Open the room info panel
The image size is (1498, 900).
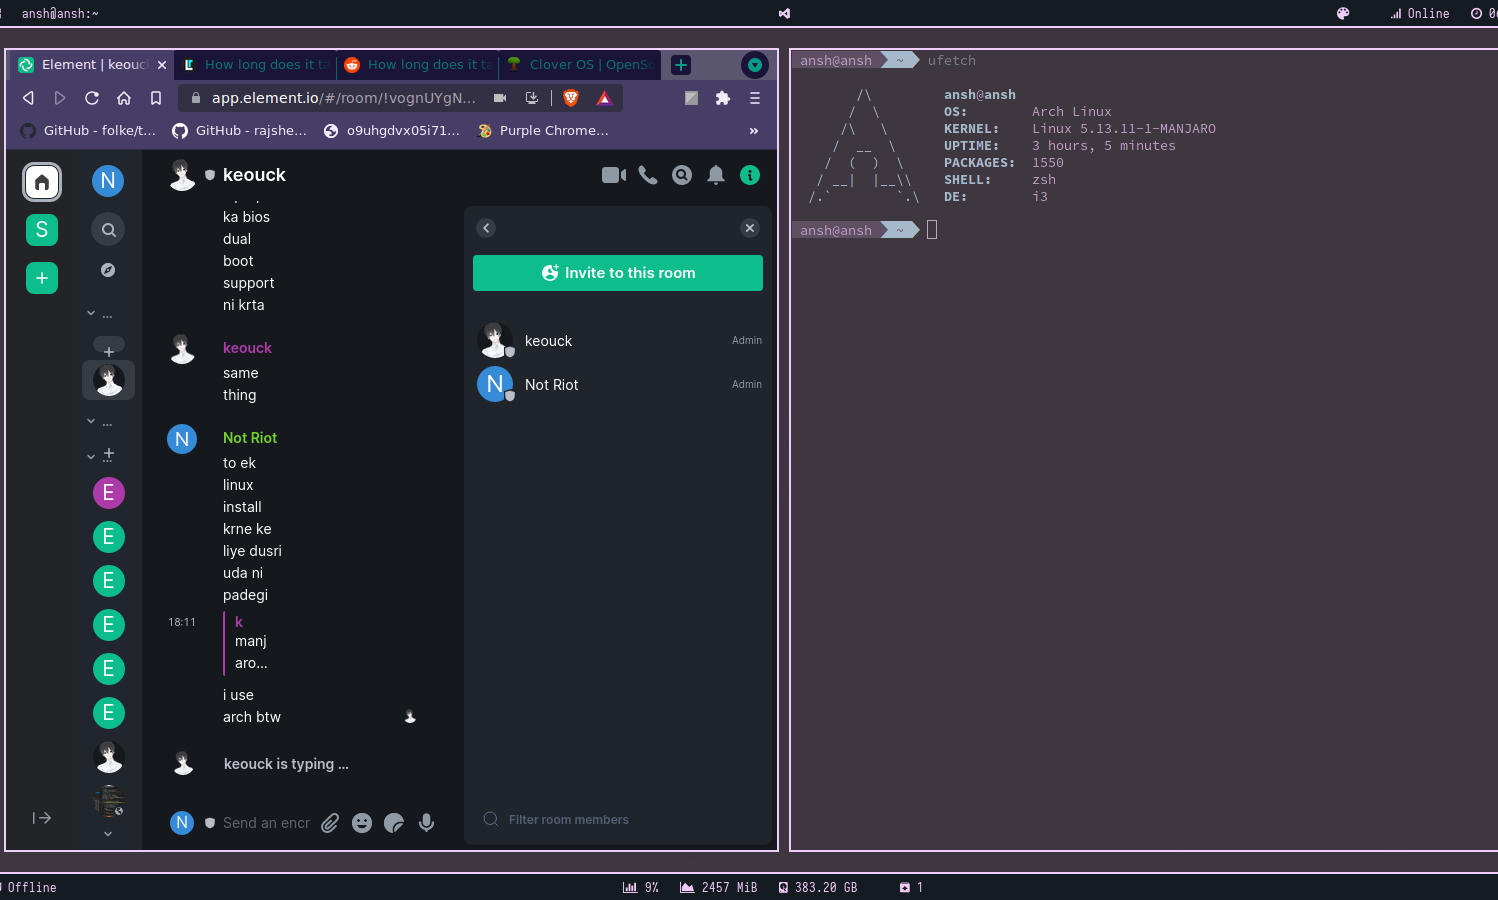pos(750,175)
